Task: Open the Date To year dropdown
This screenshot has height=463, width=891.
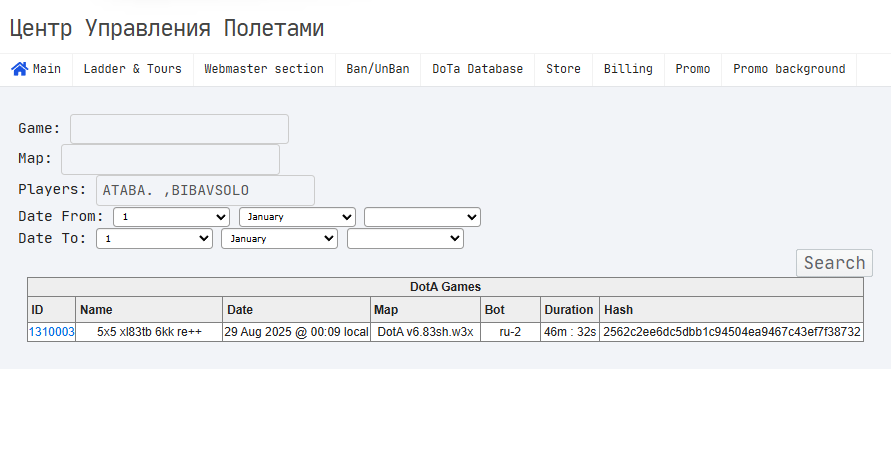Action: 405,239
